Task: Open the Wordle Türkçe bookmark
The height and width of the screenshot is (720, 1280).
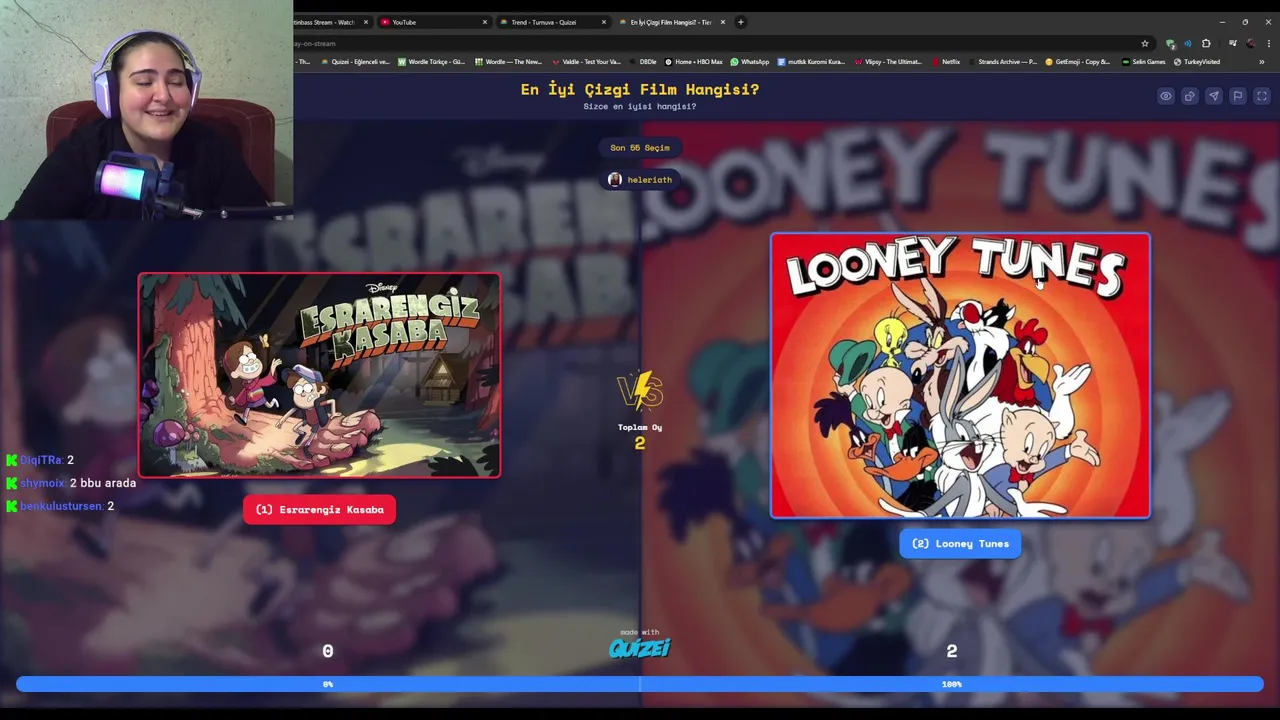Action: 431,62
